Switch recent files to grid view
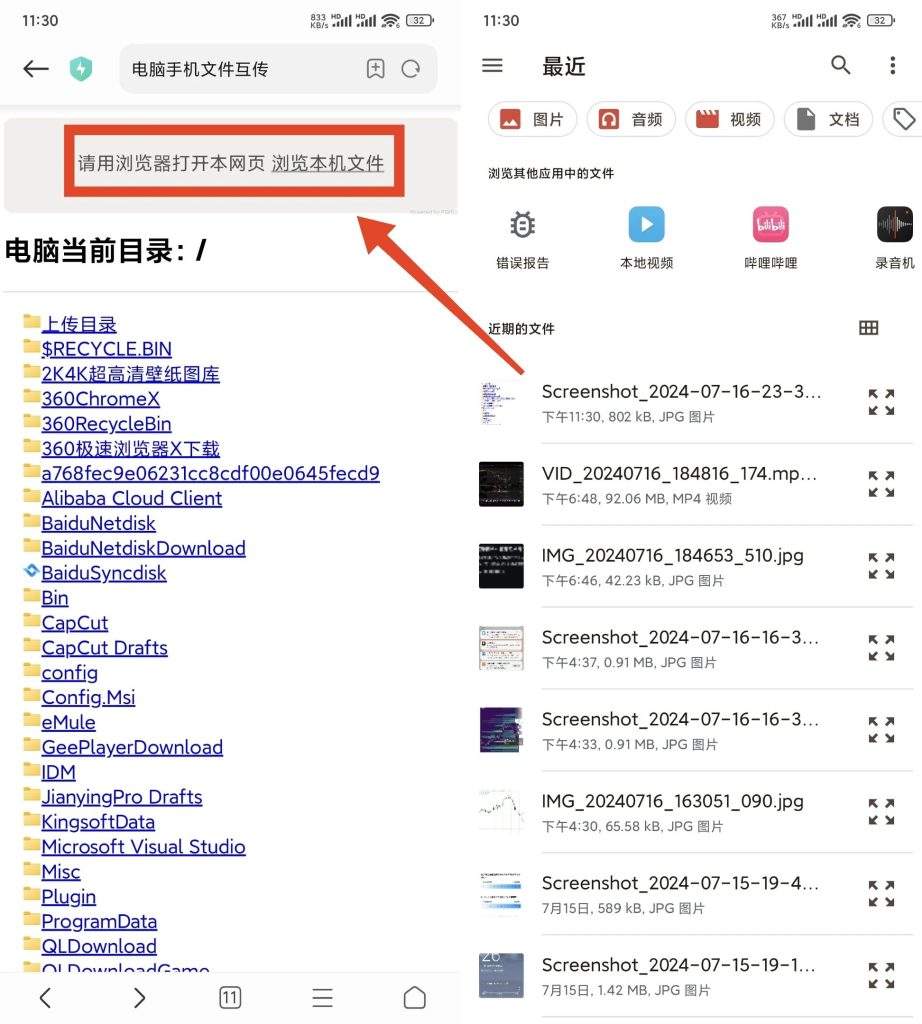Viewport: 922px width, 1024px height. click(x=868, y=328)
